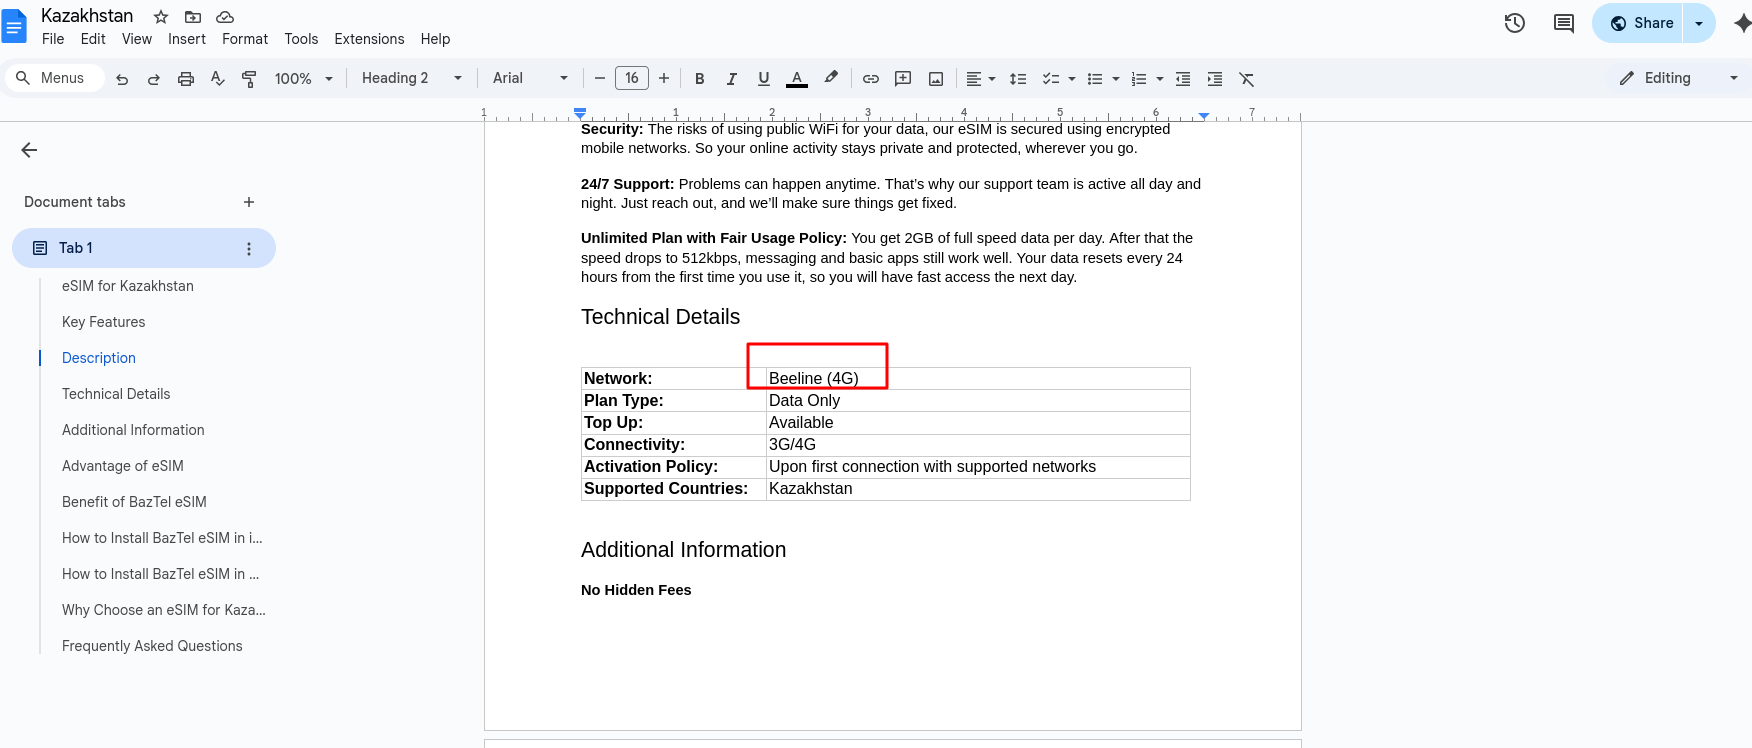Screen dimensions: 1752x748
Task: Open the Heading 2 style dropdown
Action: (411, 78)
